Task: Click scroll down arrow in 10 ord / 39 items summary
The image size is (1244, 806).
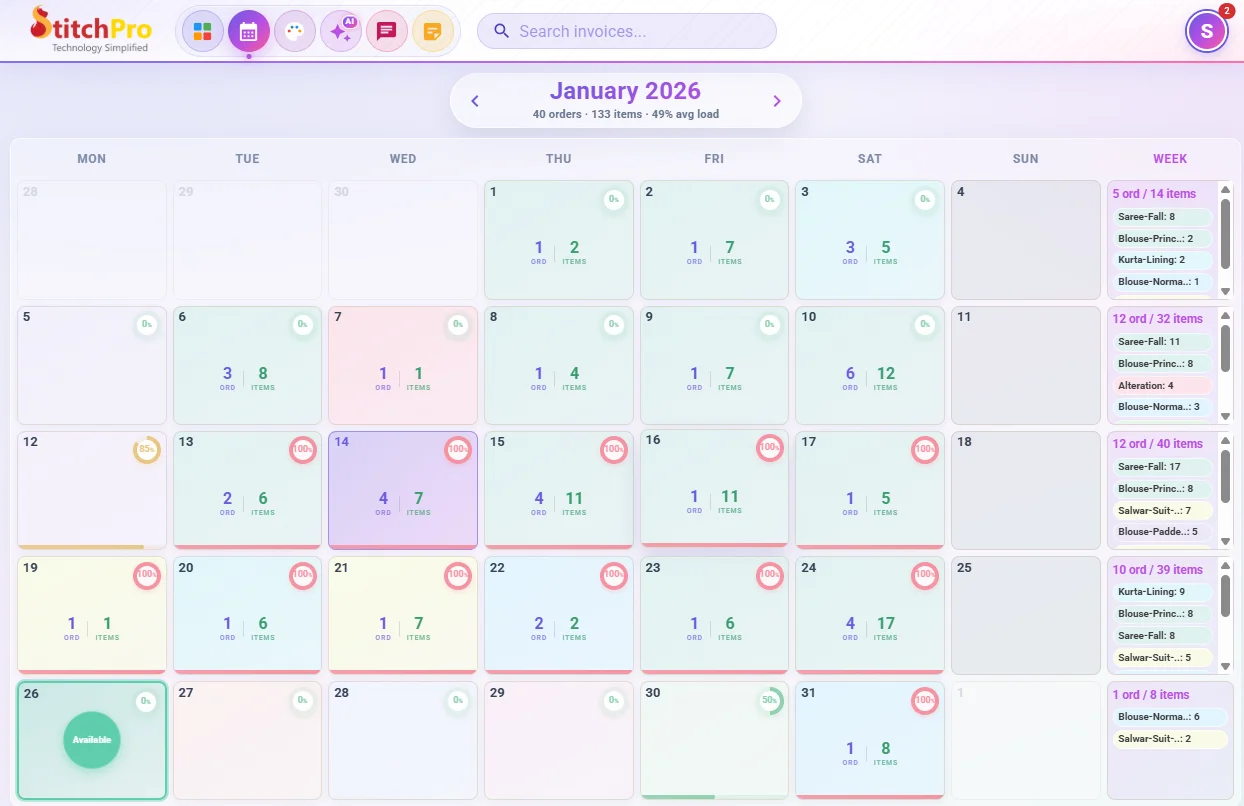Action: click(1225, 666)
